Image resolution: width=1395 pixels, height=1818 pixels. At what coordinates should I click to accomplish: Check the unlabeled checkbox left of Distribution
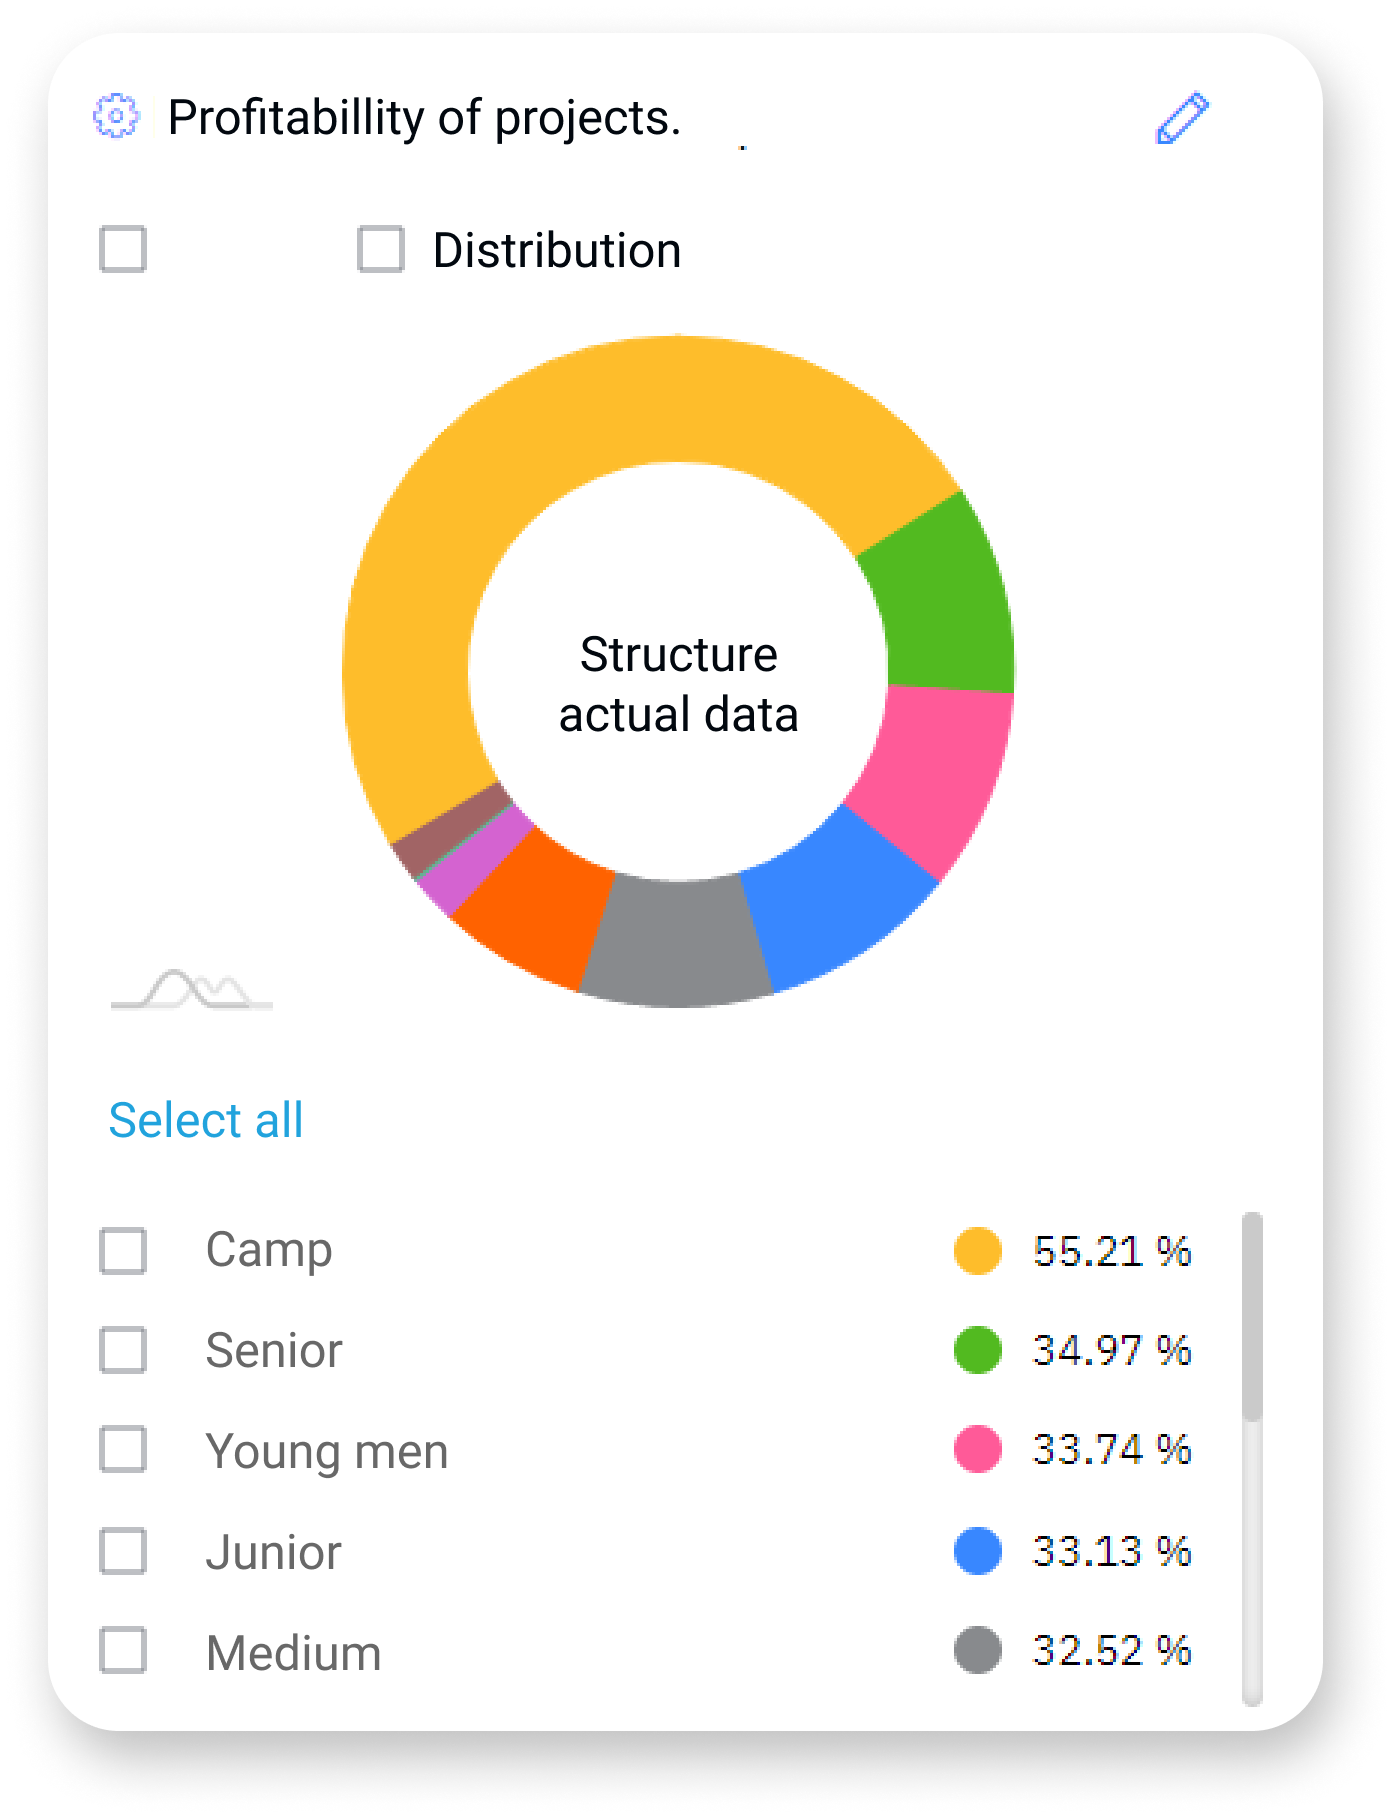coord(123,249)
